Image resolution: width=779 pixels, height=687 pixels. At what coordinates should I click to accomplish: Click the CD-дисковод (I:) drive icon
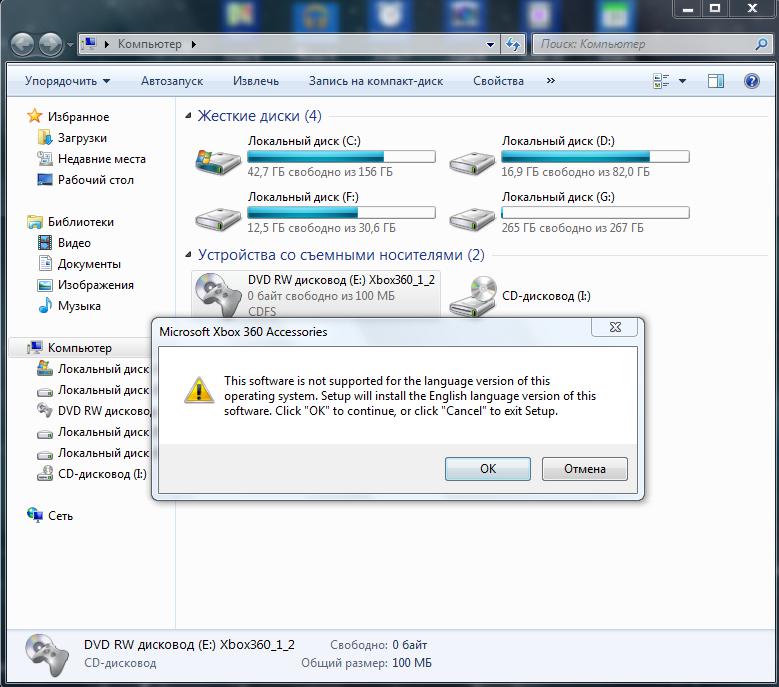[472, 297]
